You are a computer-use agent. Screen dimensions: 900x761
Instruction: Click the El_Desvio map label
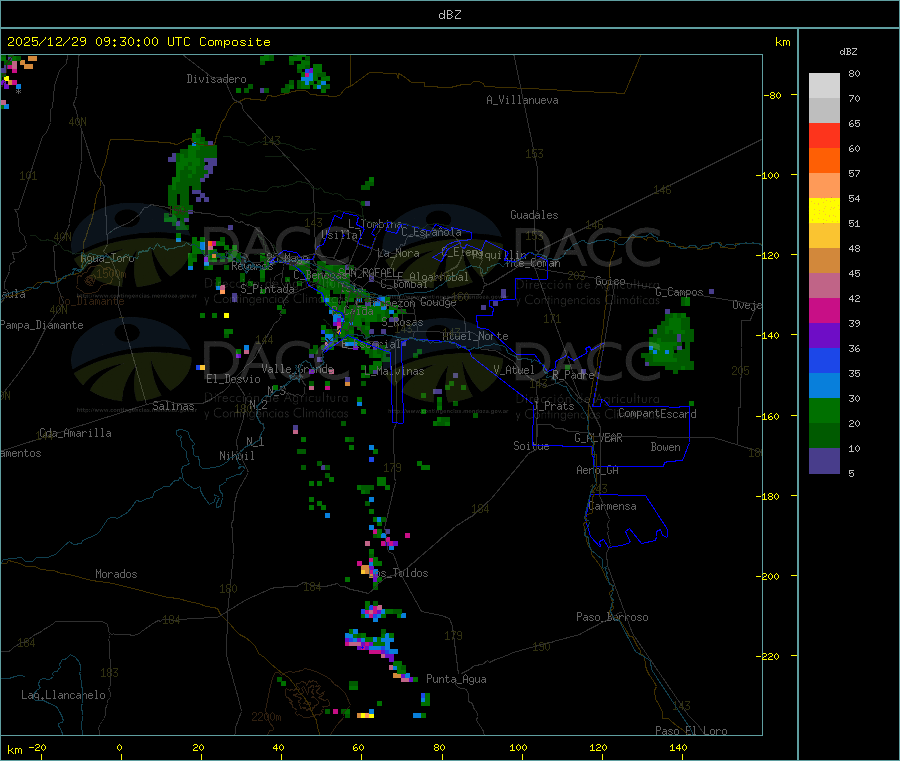point(233,379)
